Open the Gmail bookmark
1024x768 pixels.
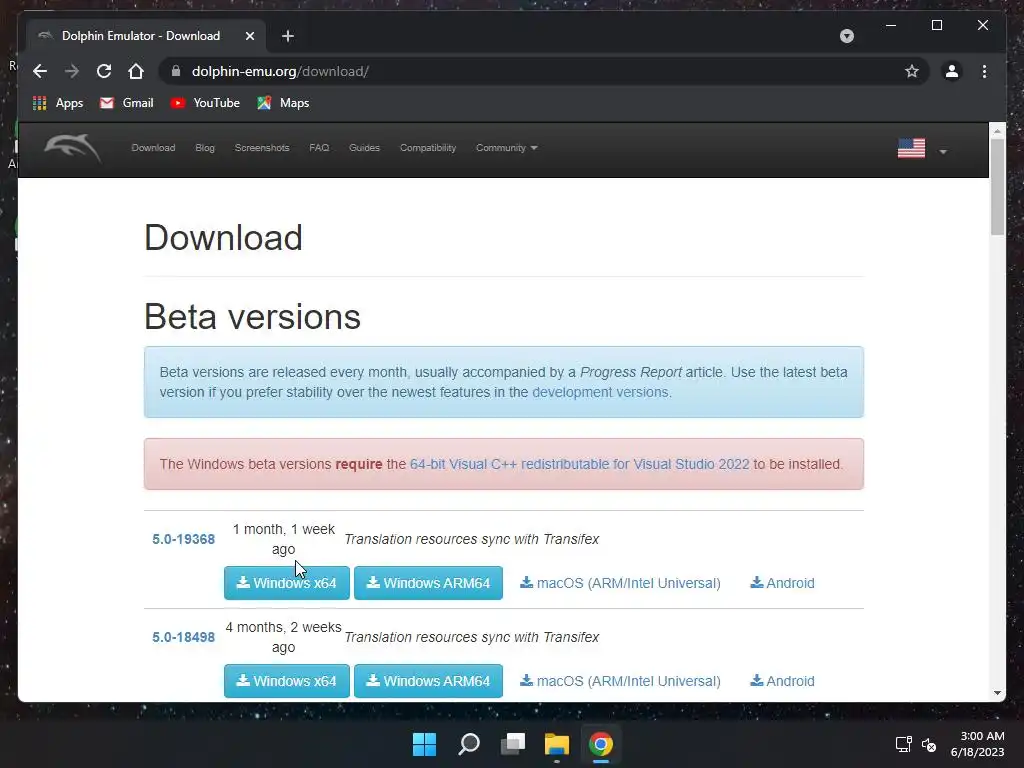click(x=127, y=103)
